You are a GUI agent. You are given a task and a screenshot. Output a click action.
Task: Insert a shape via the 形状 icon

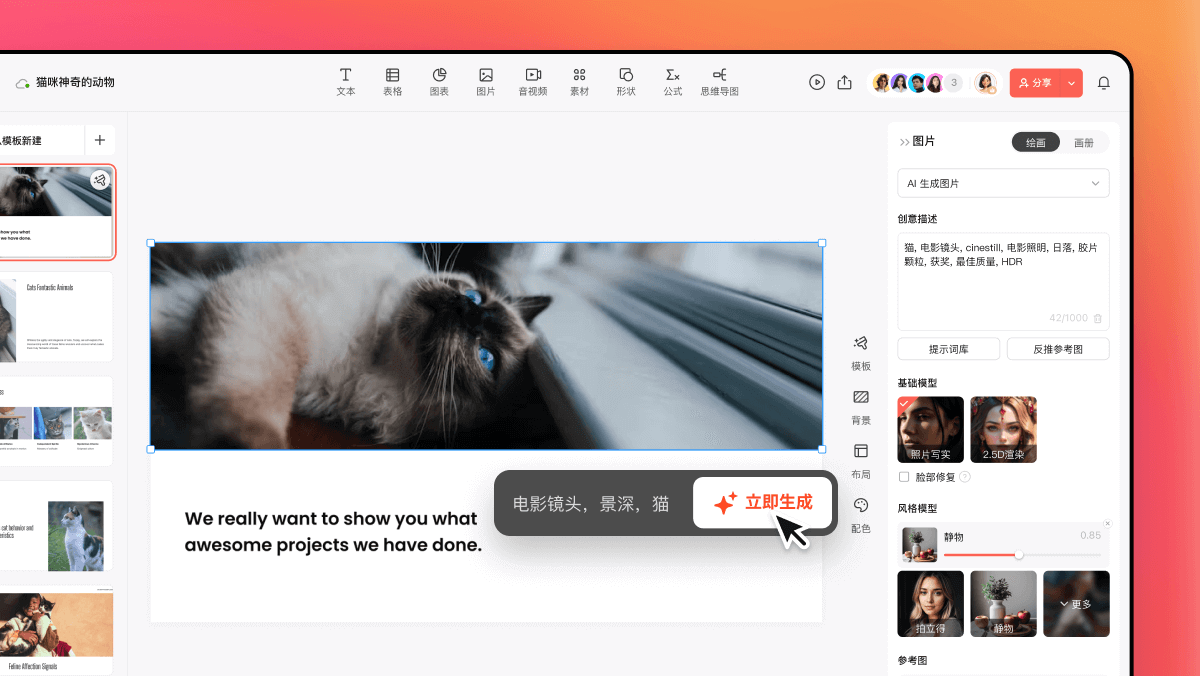pos(626,82)
